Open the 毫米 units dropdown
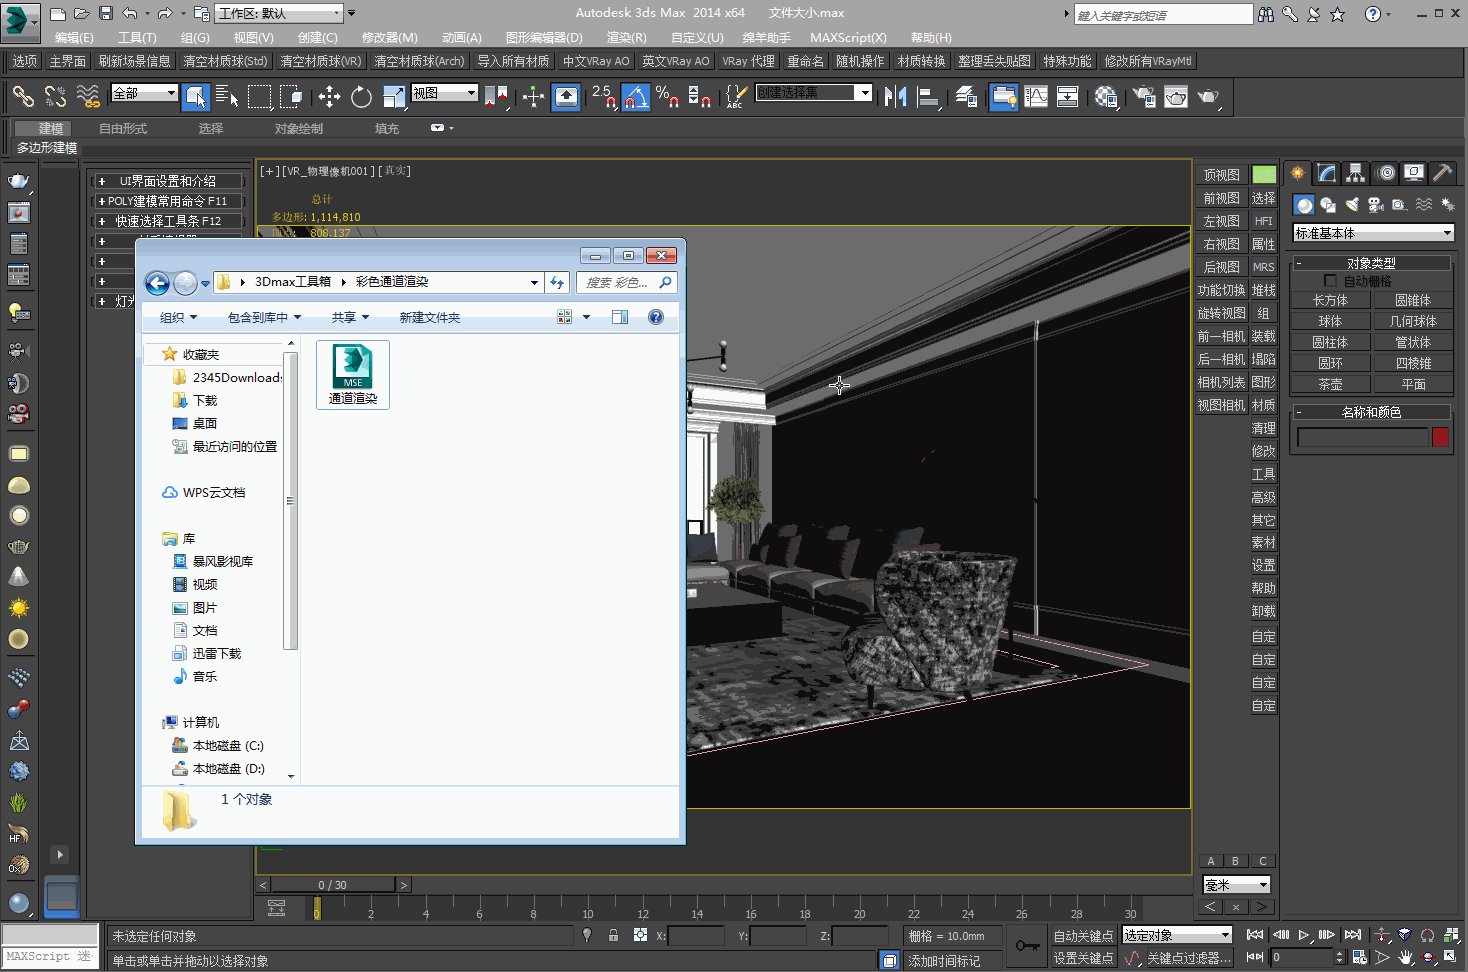 [x=1236, y=885]
